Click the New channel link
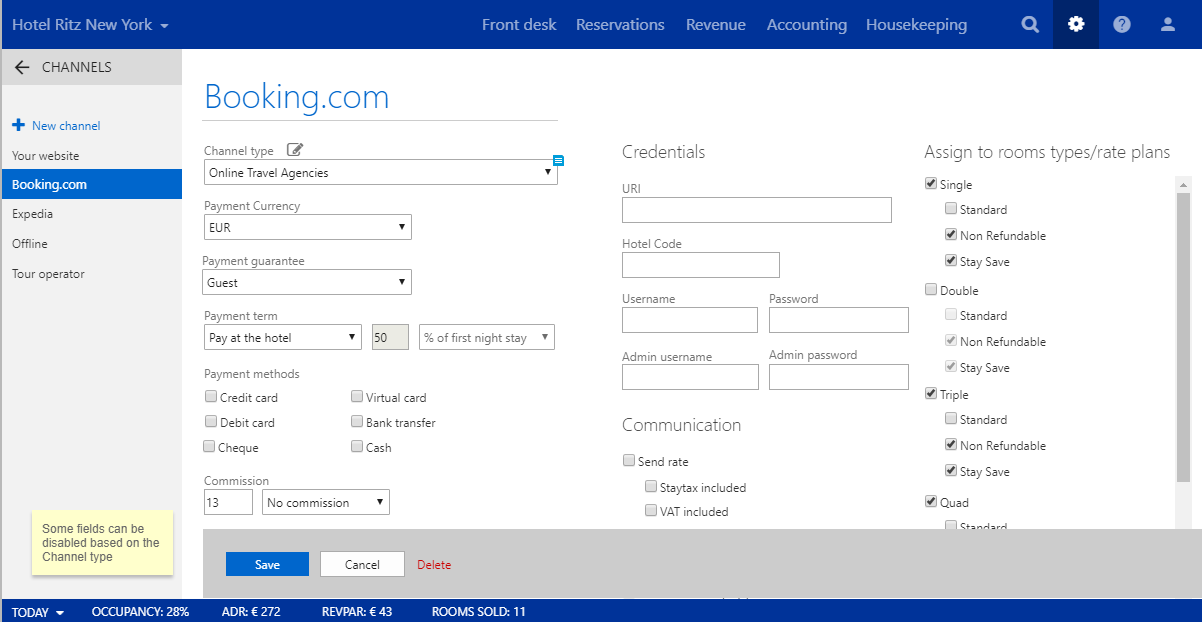 click(66, 125)
